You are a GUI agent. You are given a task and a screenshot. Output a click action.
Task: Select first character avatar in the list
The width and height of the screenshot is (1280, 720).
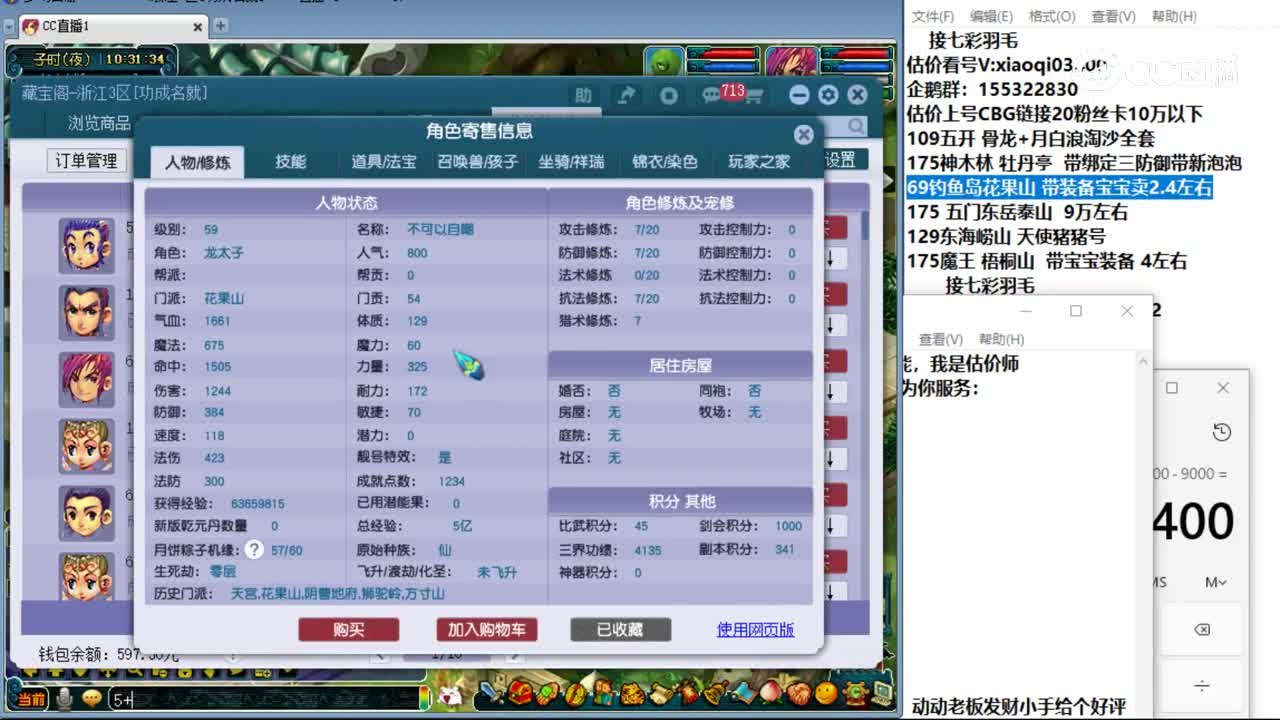tap(86, 246)
